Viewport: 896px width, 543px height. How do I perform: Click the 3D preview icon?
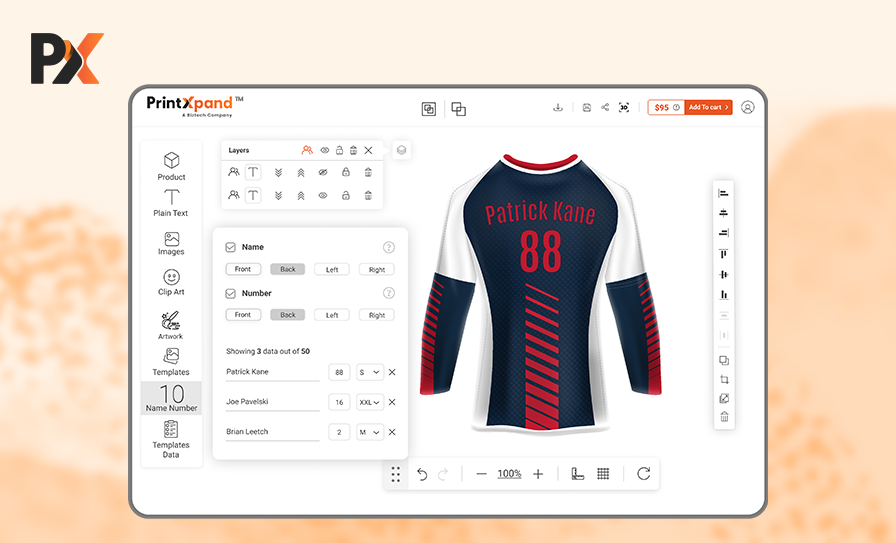tap(624, 107)
